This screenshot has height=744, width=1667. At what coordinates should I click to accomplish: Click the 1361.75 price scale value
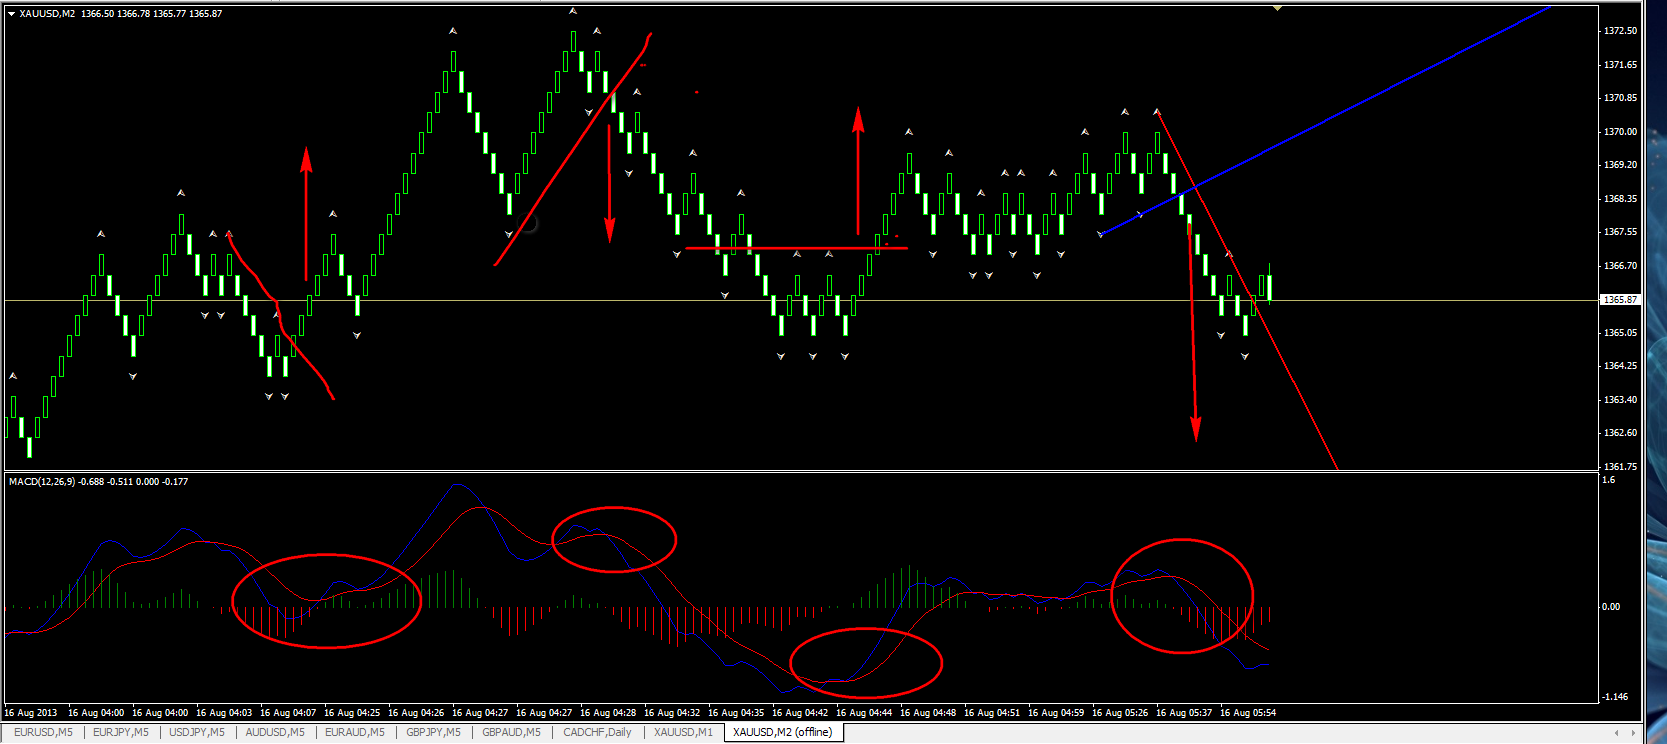pos(1621,467)
